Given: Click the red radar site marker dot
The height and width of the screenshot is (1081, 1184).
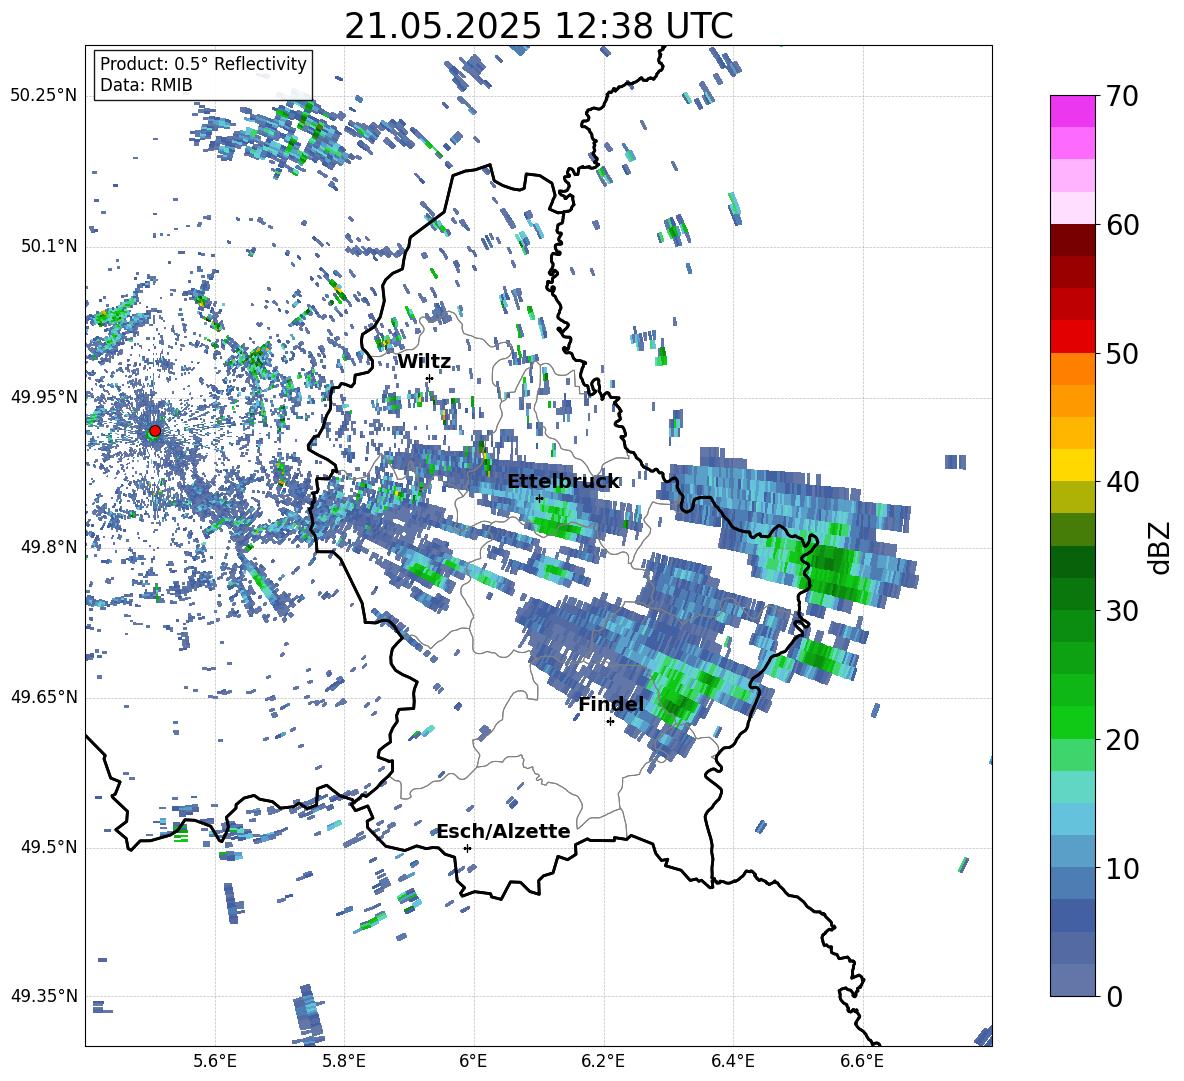Looking at the screenshot, I should (155, 431).
